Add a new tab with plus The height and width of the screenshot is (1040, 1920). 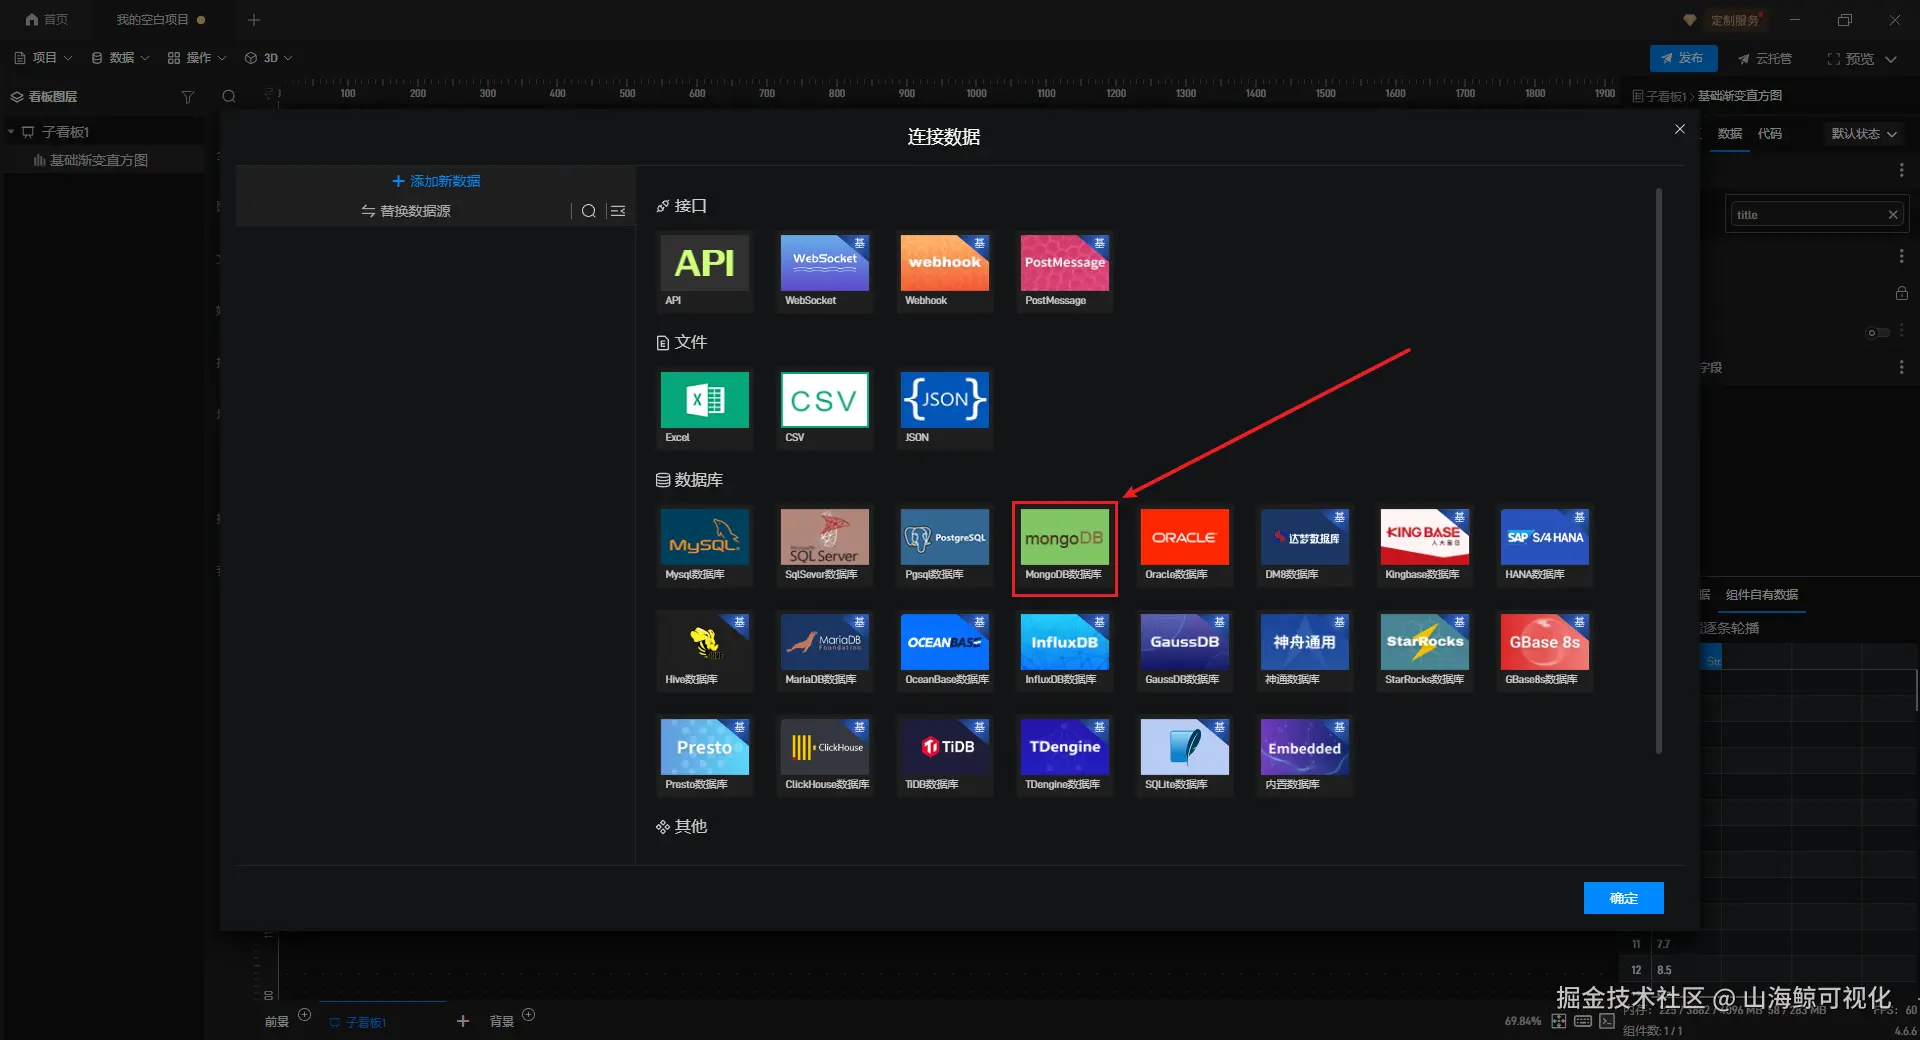pyautogui.click(x=254, y=20)
